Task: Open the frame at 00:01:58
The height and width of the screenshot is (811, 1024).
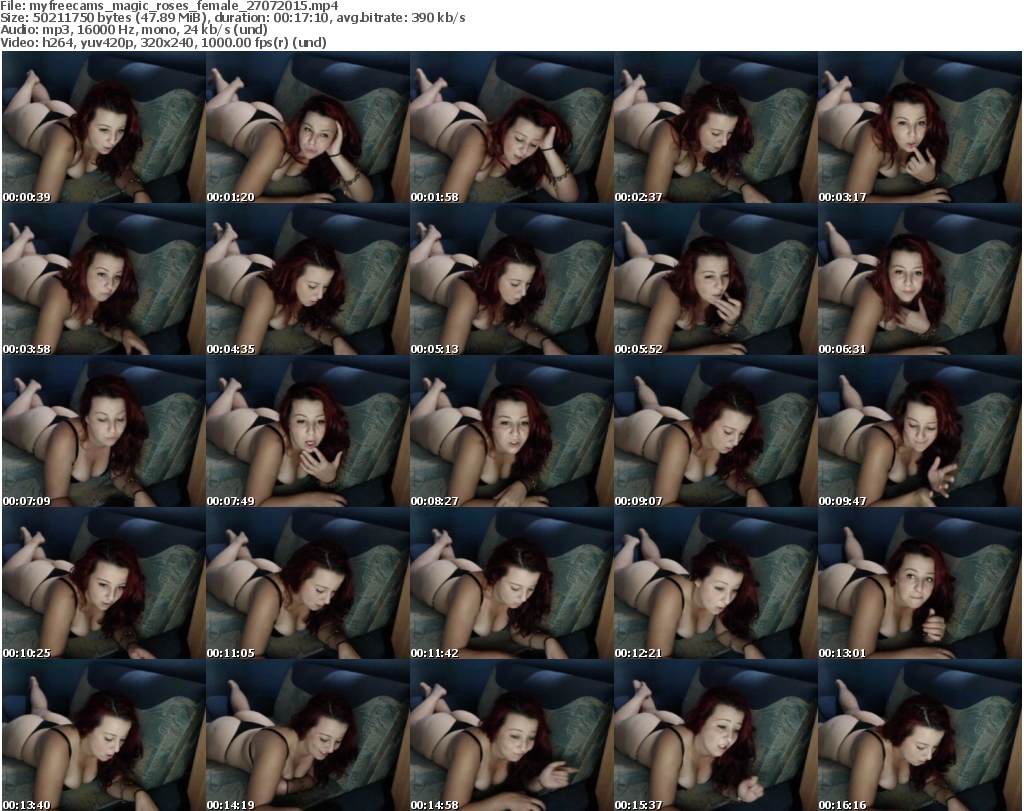Action: 511,127
